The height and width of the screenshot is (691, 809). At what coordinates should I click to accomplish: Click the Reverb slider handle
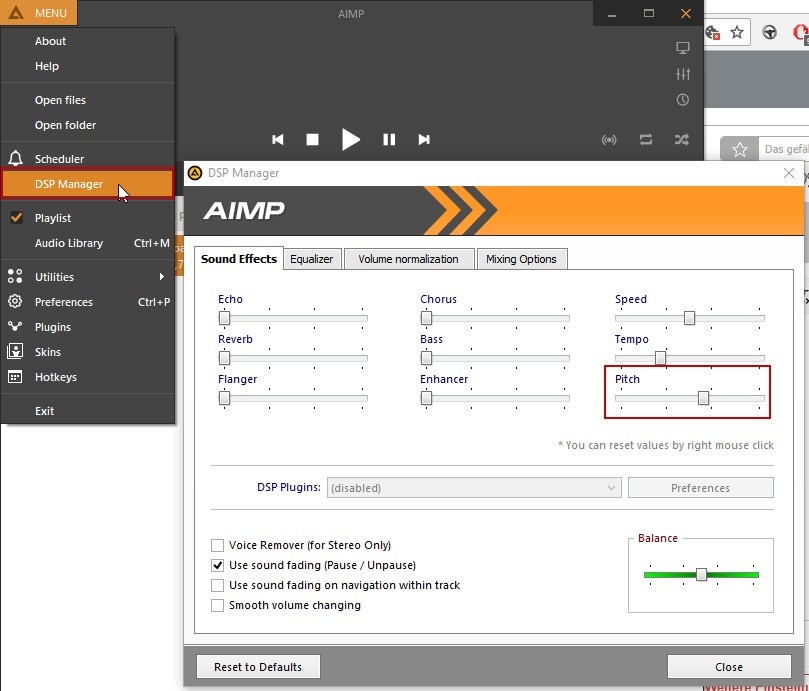click(224, 358)
